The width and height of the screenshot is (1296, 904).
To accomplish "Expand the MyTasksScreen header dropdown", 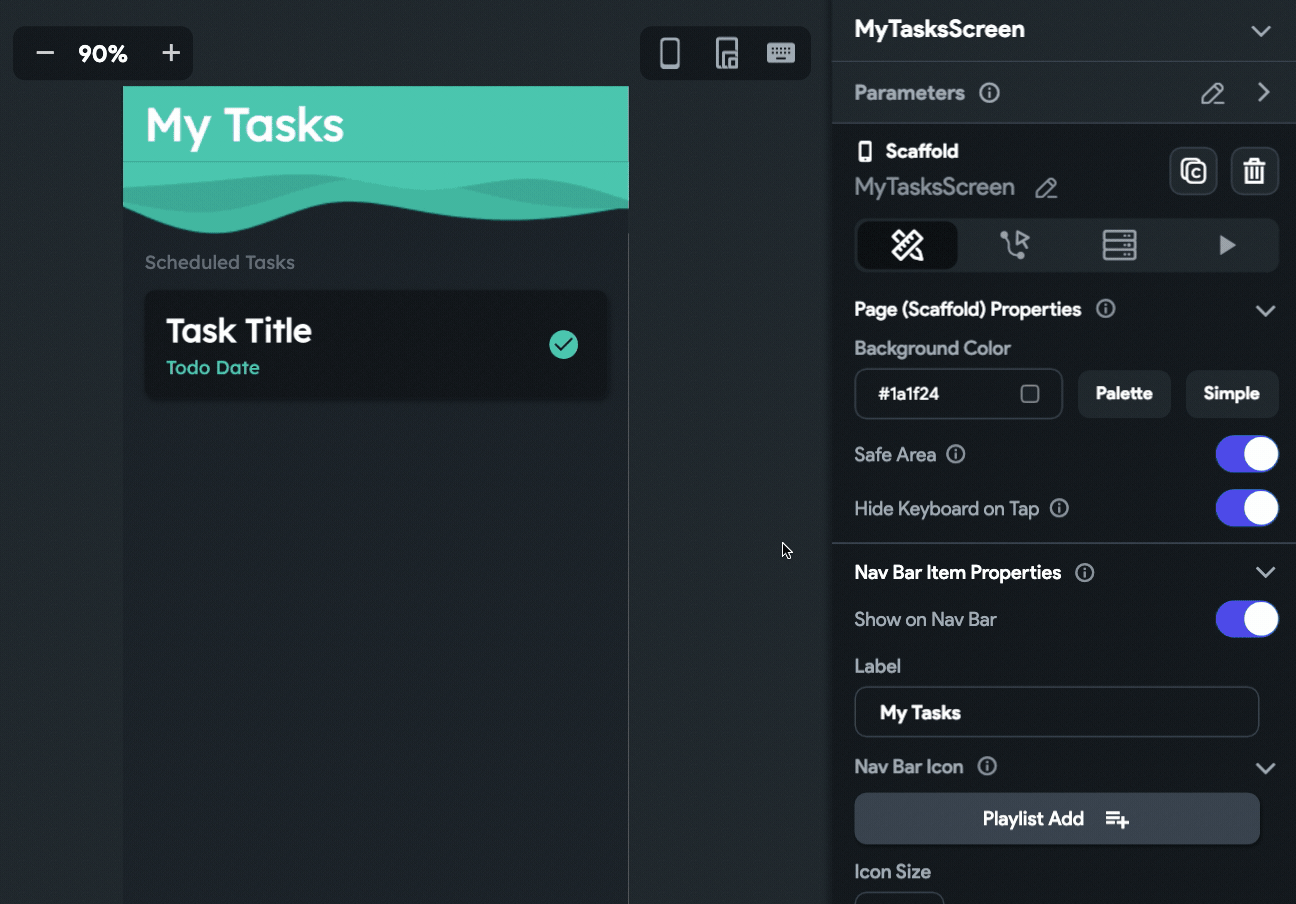I will (1261, 30).
